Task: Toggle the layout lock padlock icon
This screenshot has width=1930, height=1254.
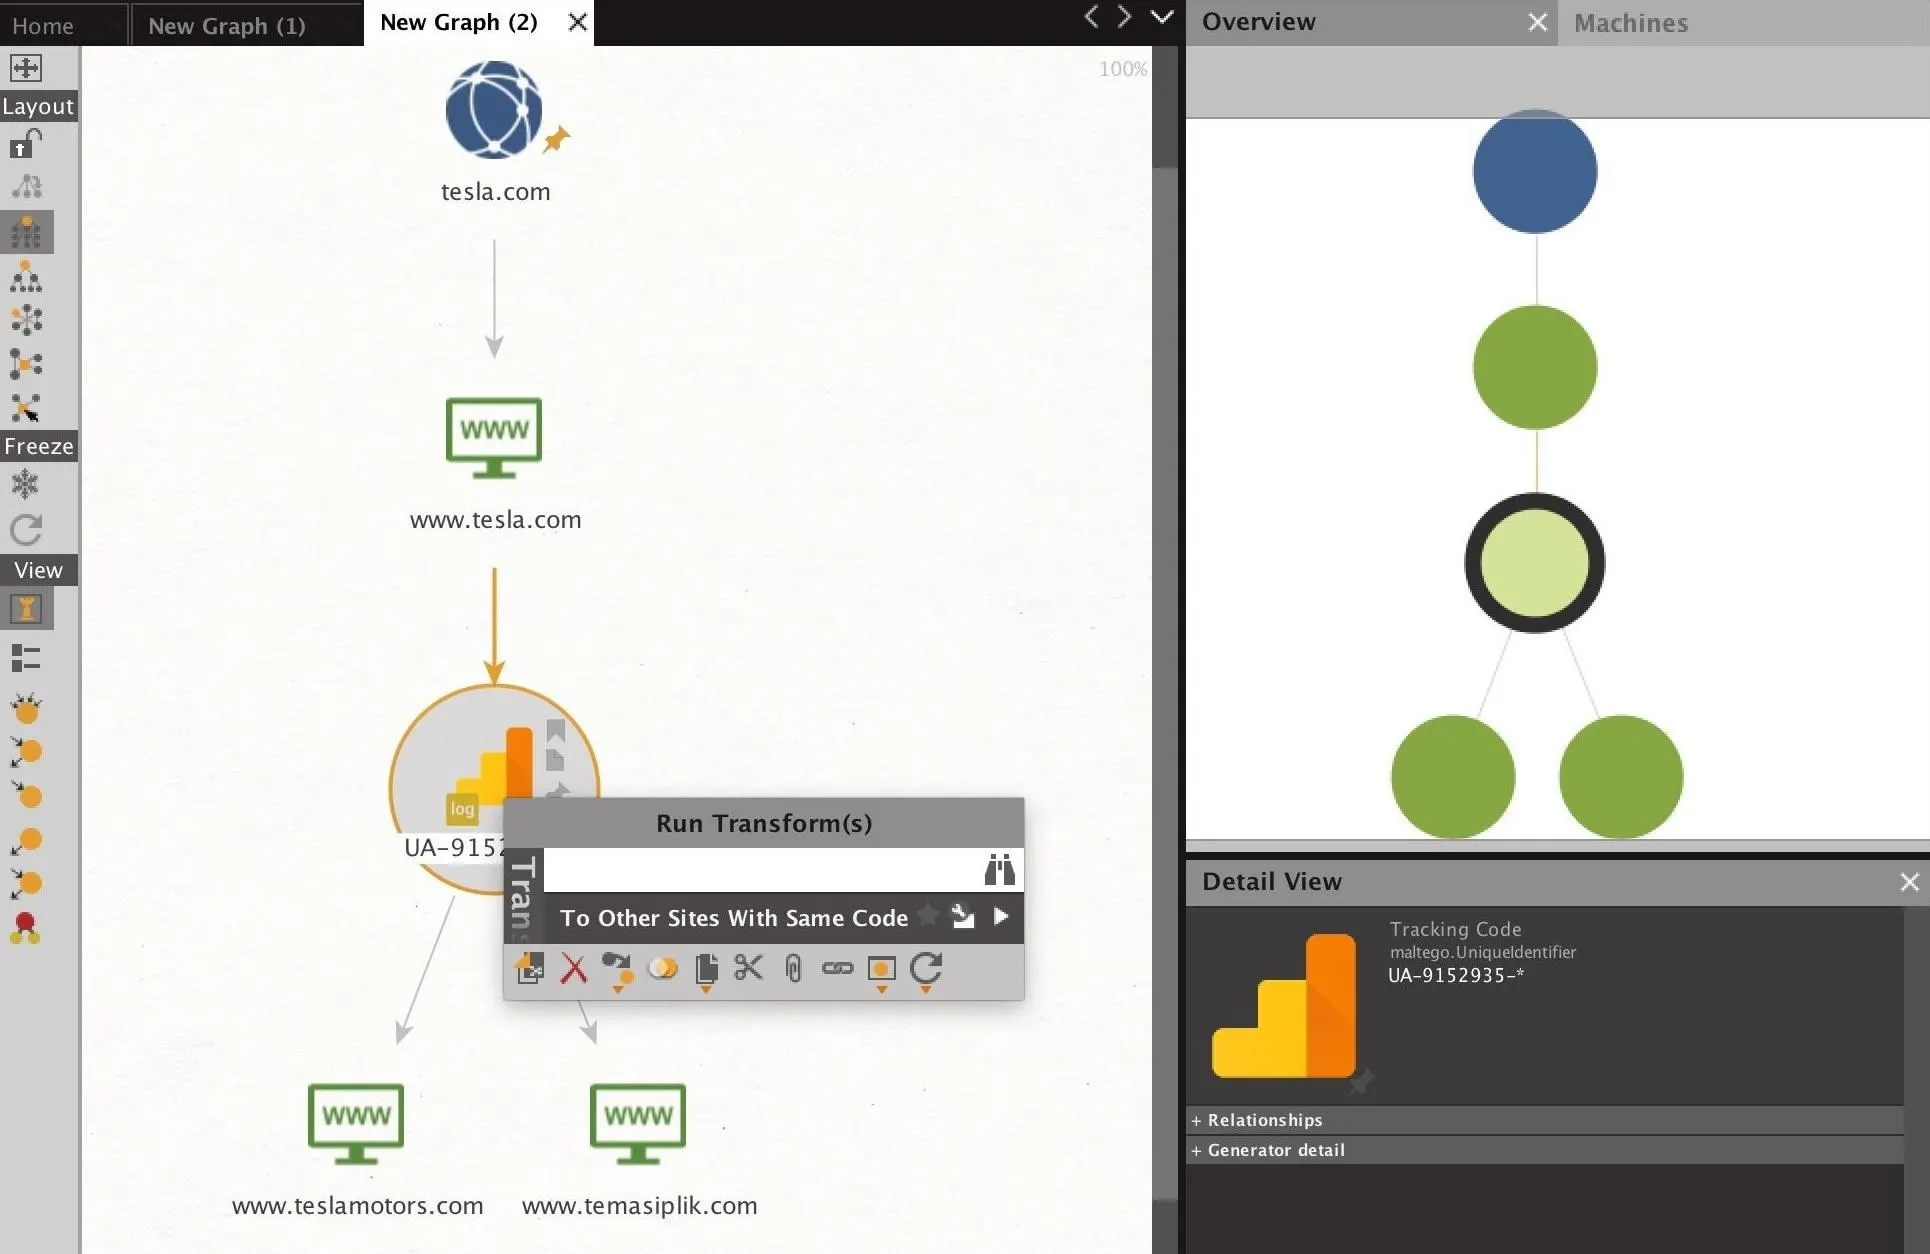Action: pos(25,145)
